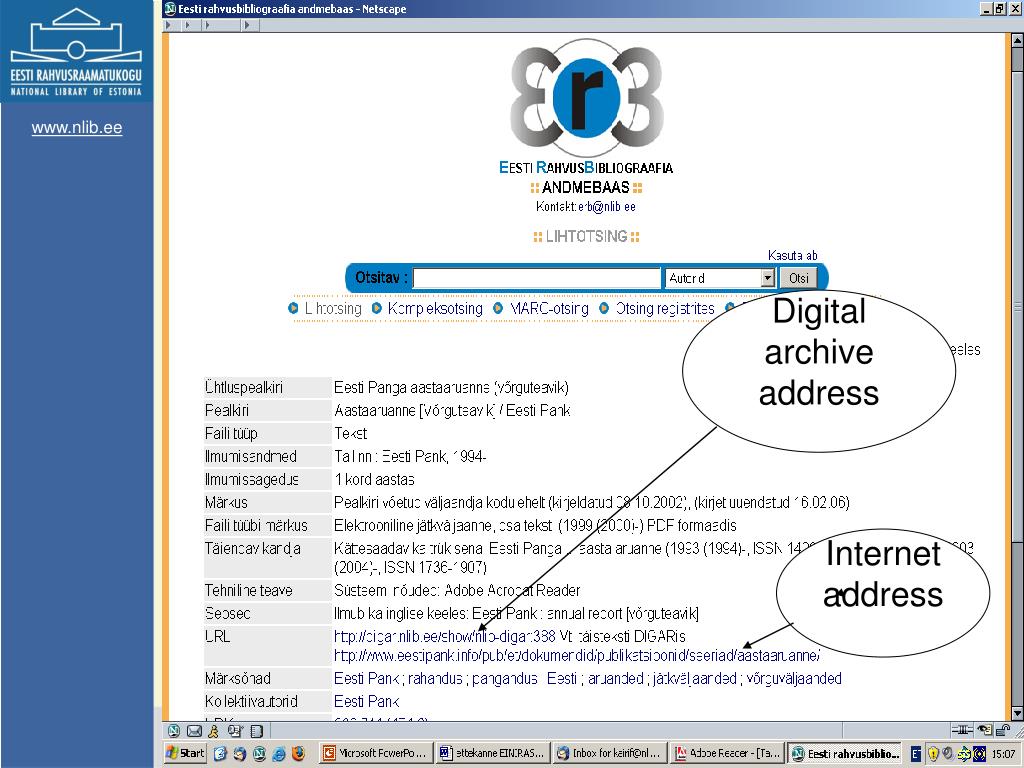Switch to Kompleksotsing search mode

click(x=435, y=308)
